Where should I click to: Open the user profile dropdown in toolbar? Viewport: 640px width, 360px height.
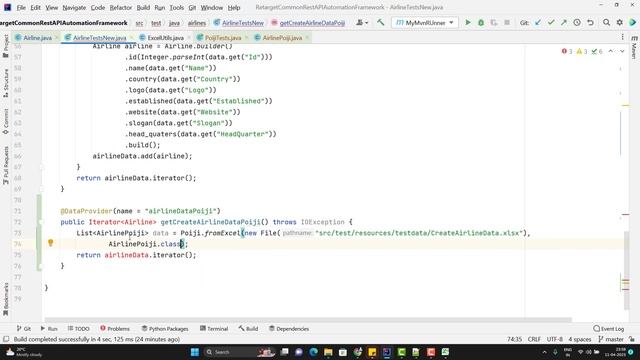362,23
